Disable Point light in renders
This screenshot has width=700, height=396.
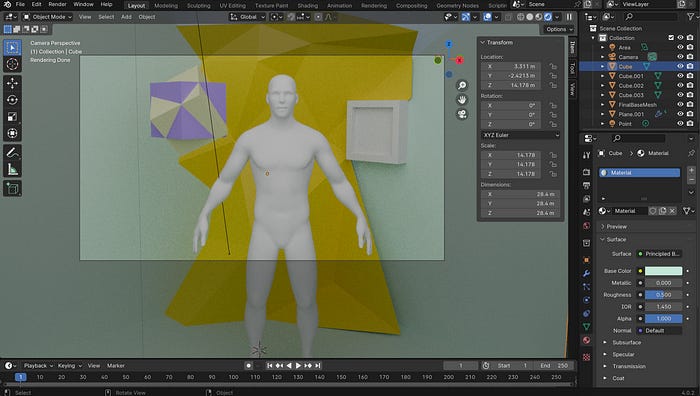[x=690, y=124]
